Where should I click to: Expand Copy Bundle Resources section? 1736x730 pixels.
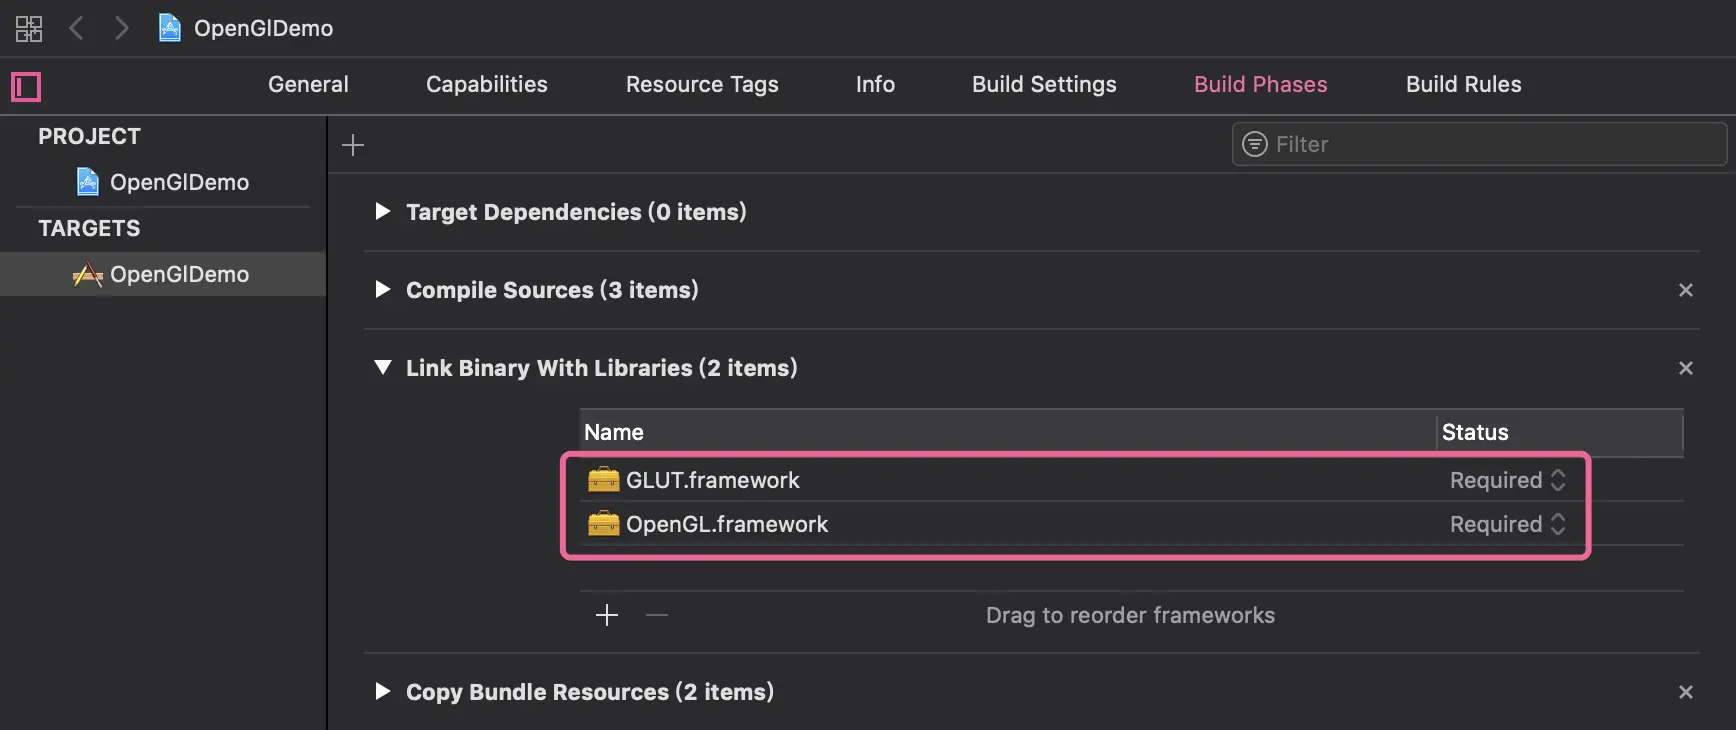(382, 691)
